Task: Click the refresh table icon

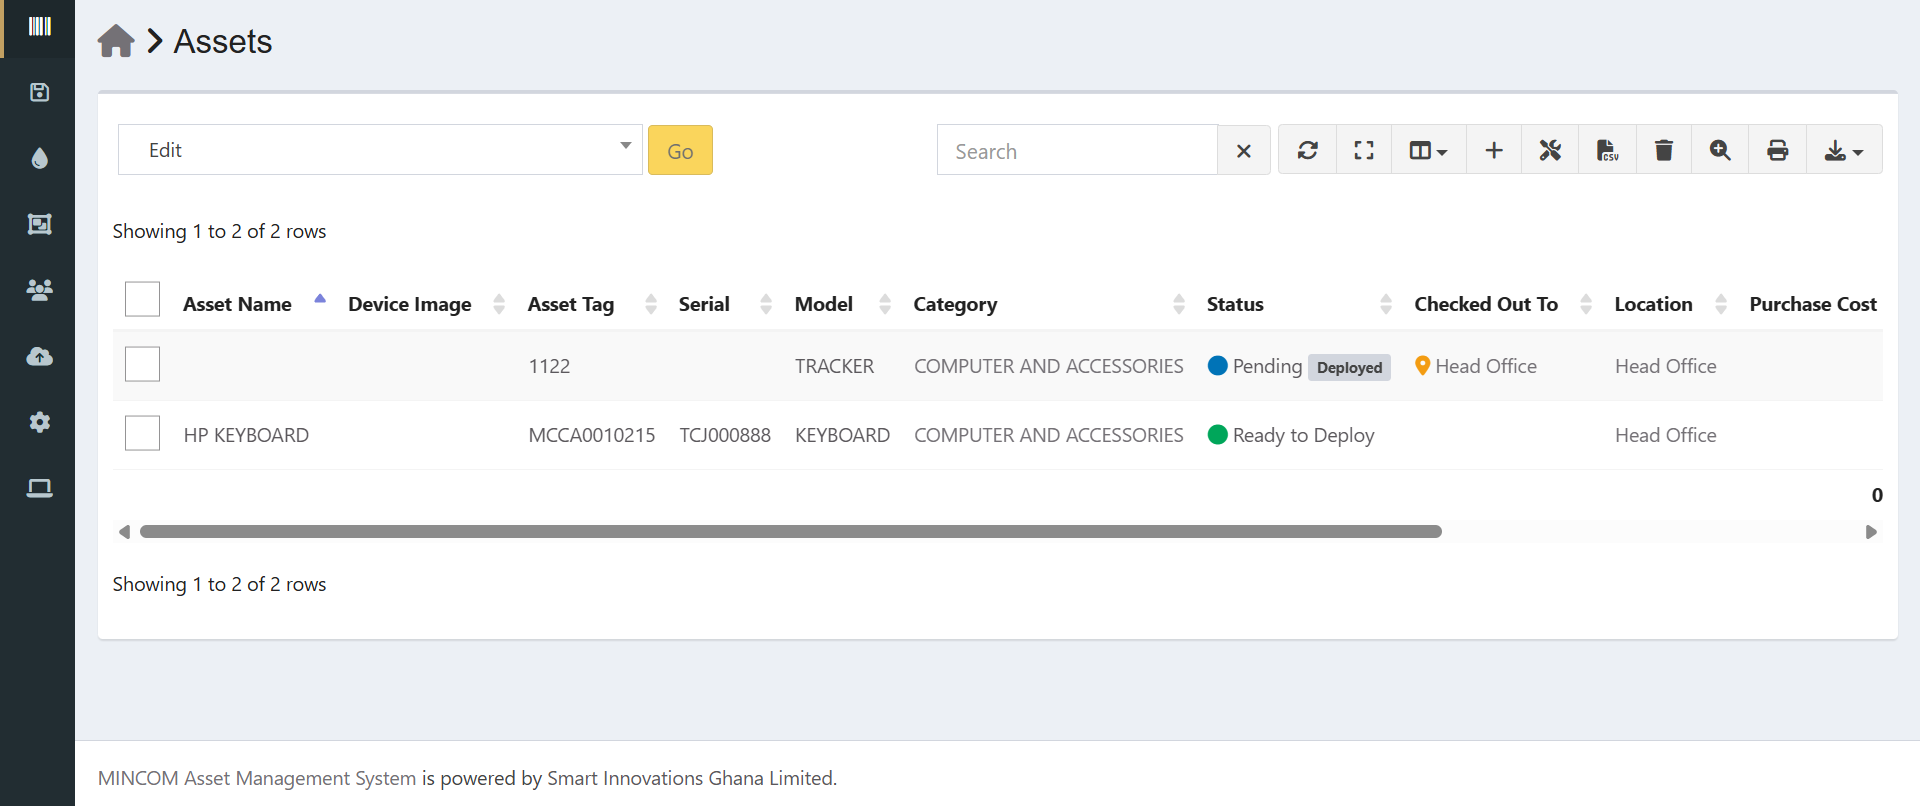Action: click(x=1307, y=150)
